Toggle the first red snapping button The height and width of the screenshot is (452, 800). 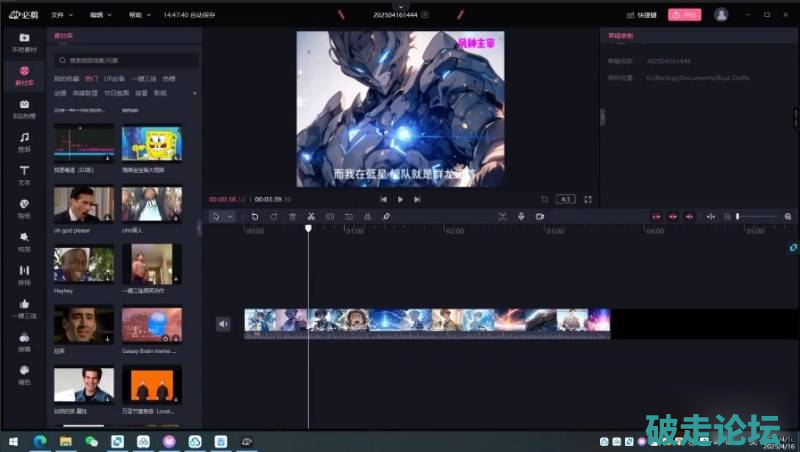[x=656, y=216]
